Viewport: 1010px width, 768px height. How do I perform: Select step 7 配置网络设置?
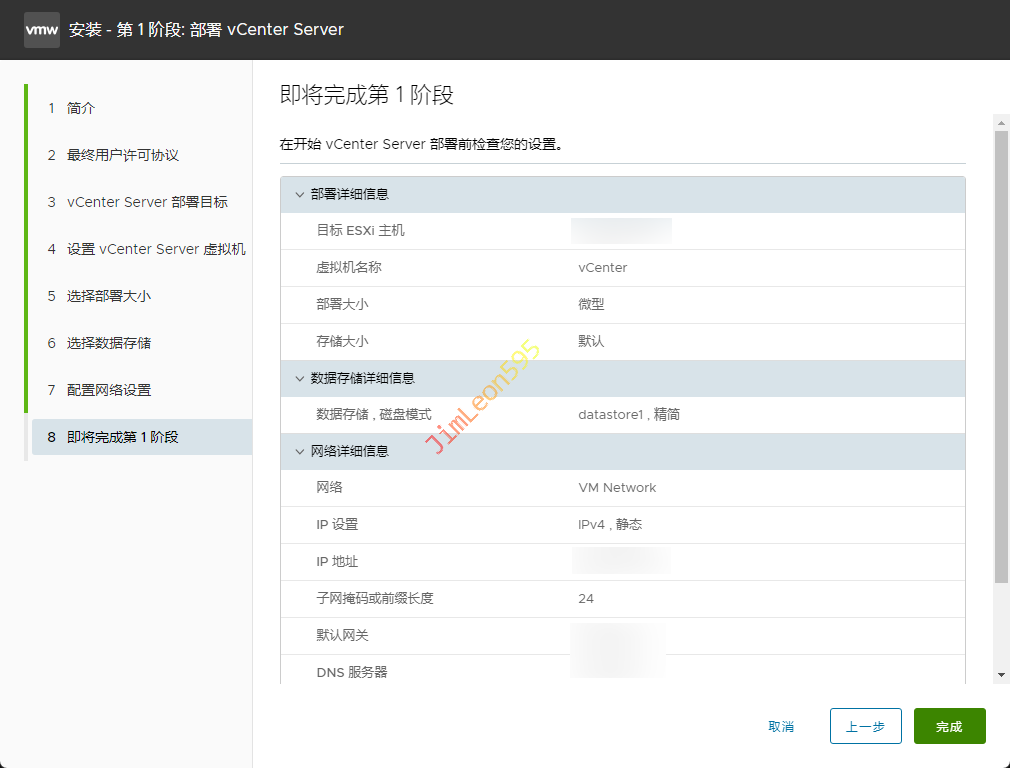coord(108,390)
